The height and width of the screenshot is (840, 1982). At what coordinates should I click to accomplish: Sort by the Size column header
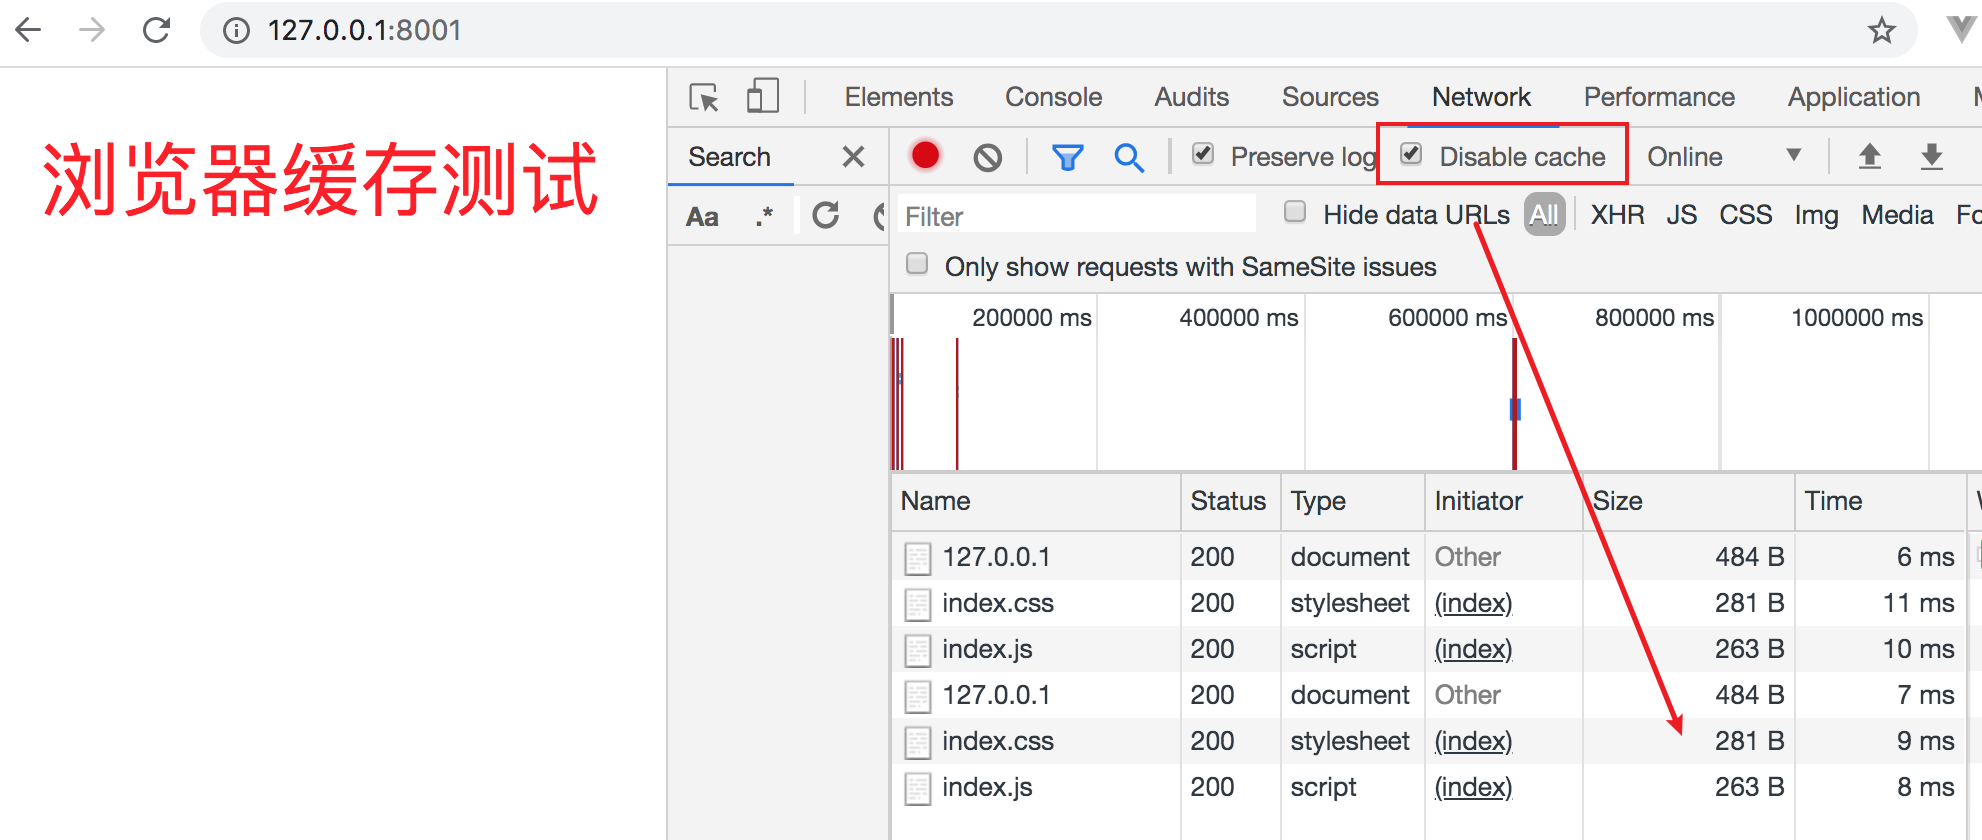1688,501
